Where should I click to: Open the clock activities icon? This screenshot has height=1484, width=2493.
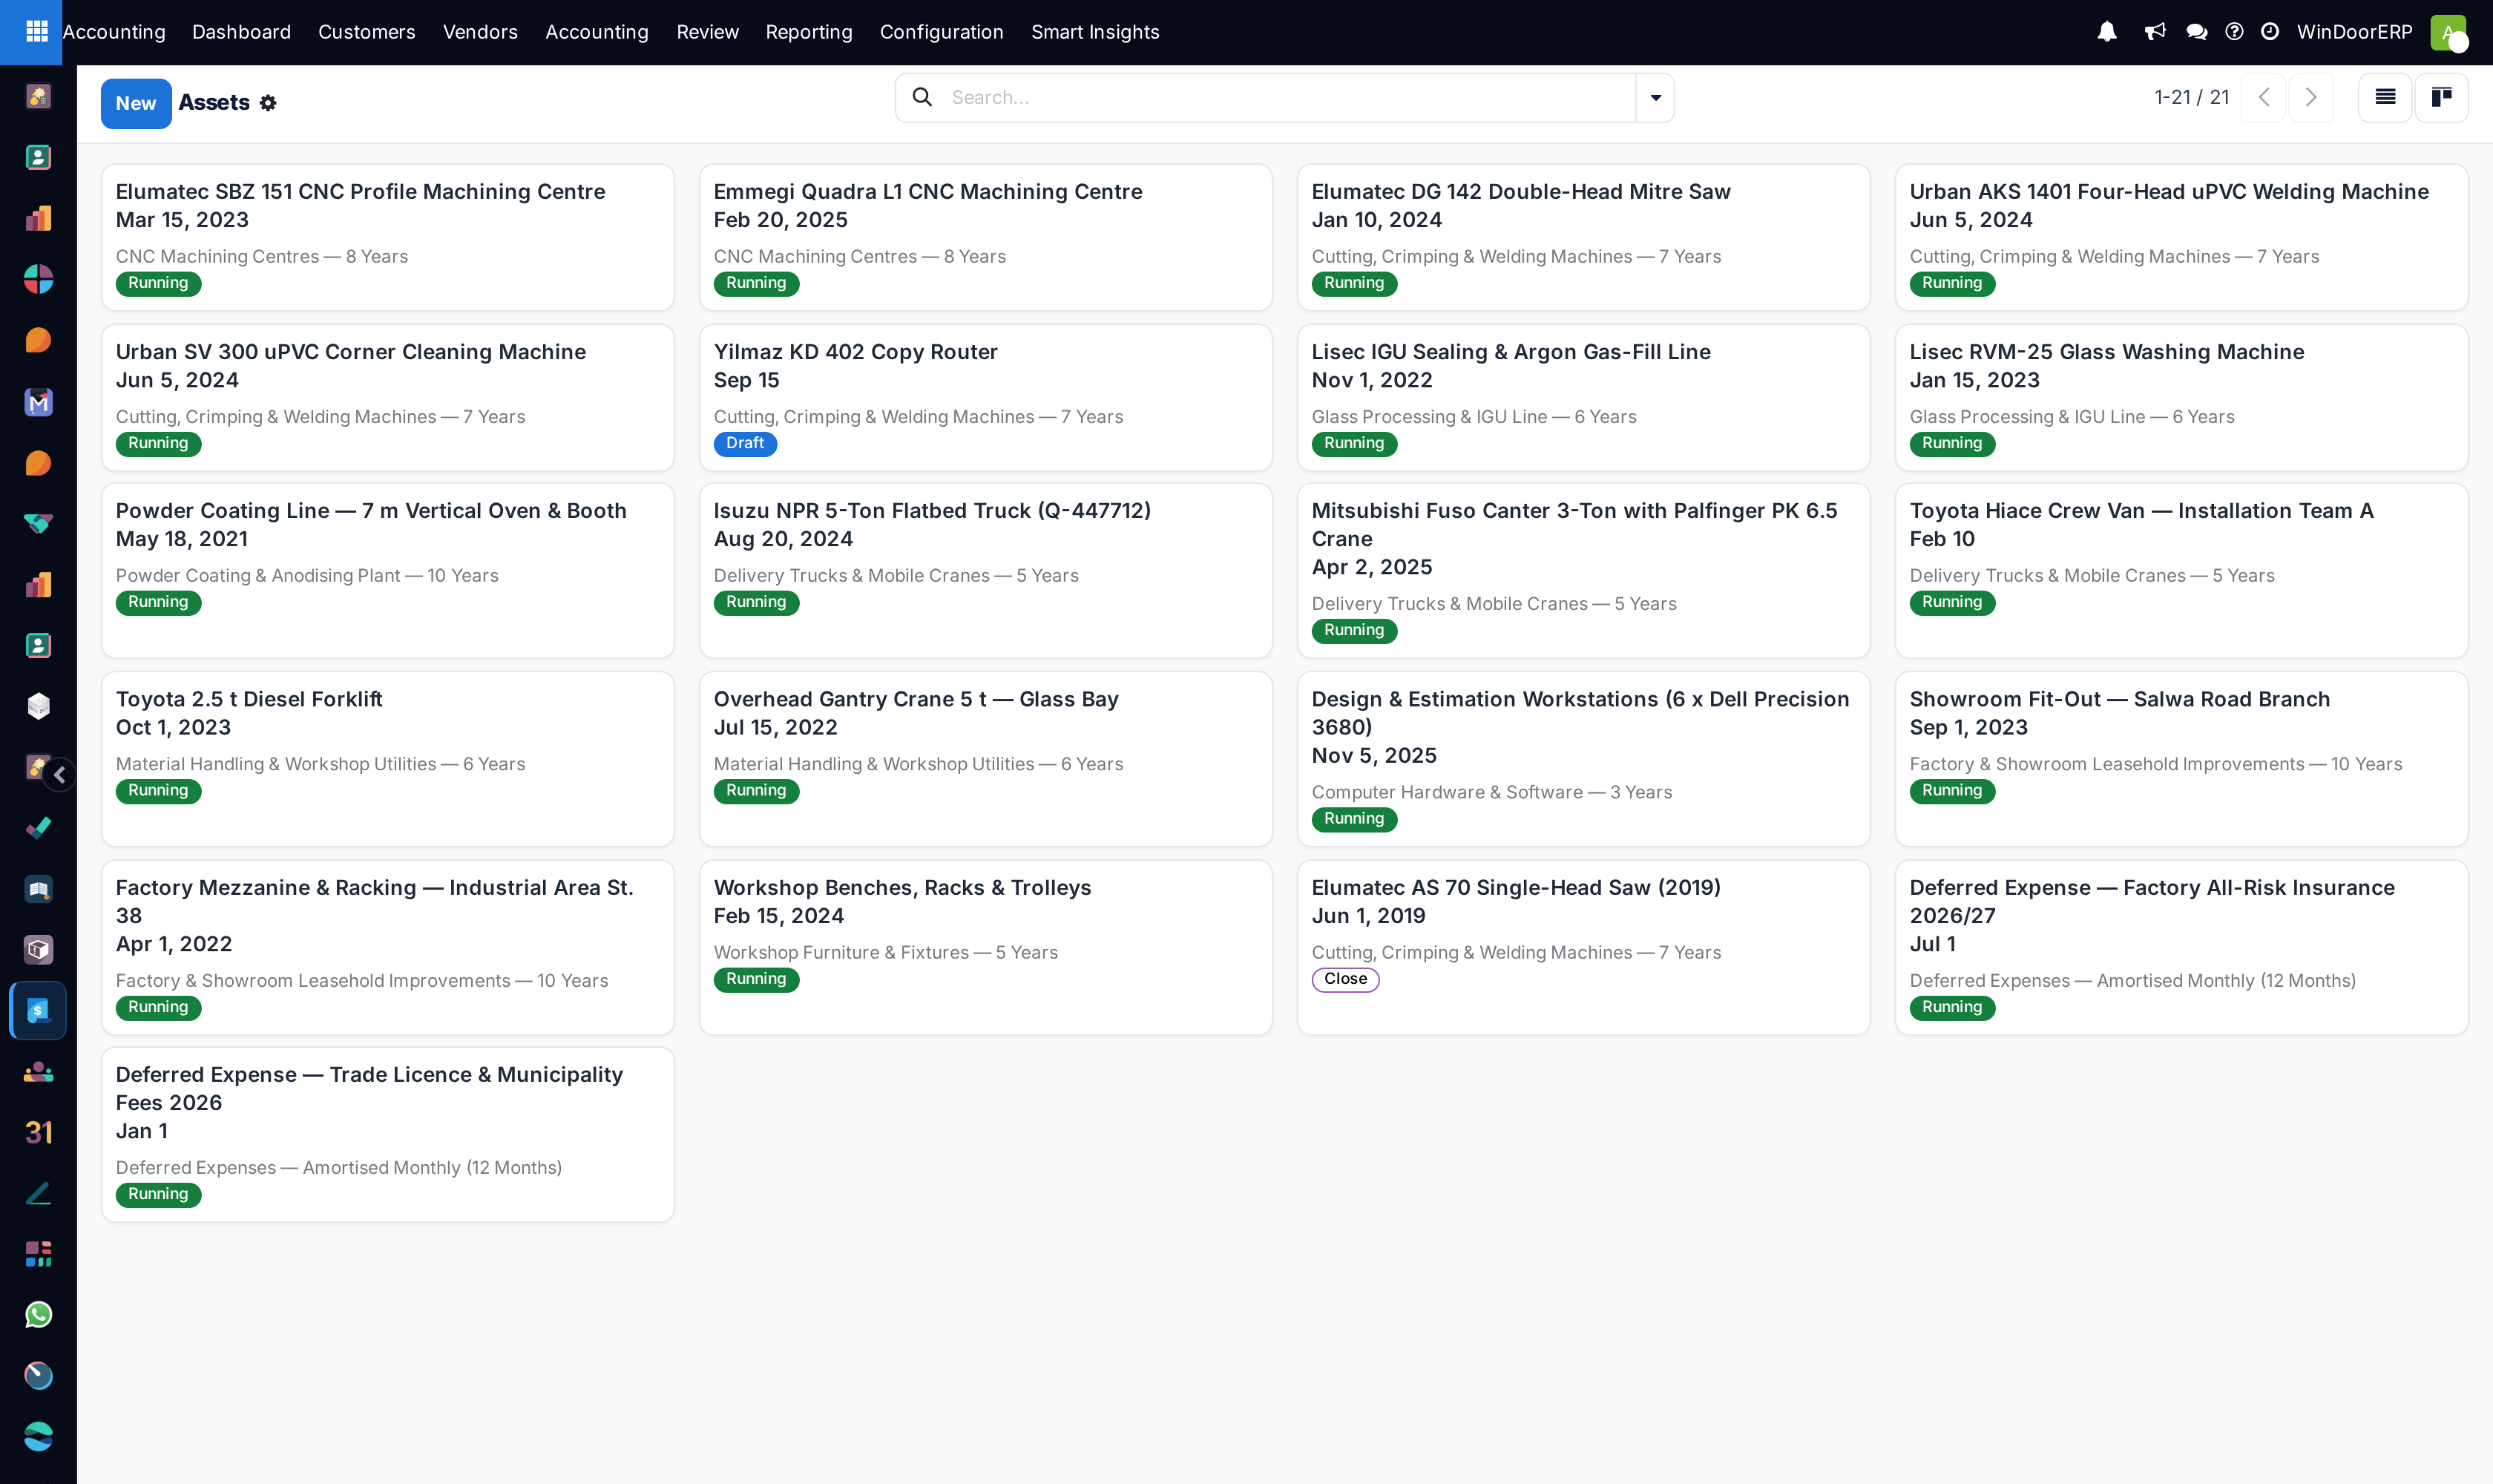(x=2270, y=32)
